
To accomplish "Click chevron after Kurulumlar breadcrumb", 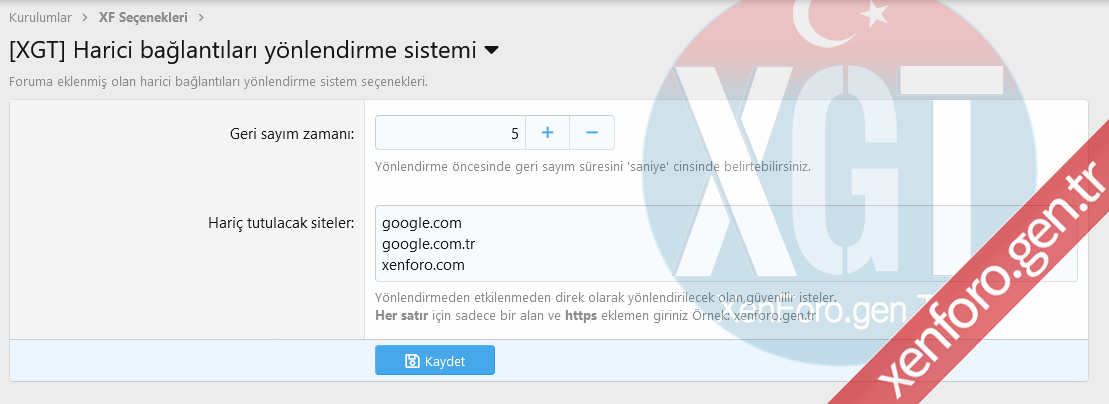I will point(86,17).
